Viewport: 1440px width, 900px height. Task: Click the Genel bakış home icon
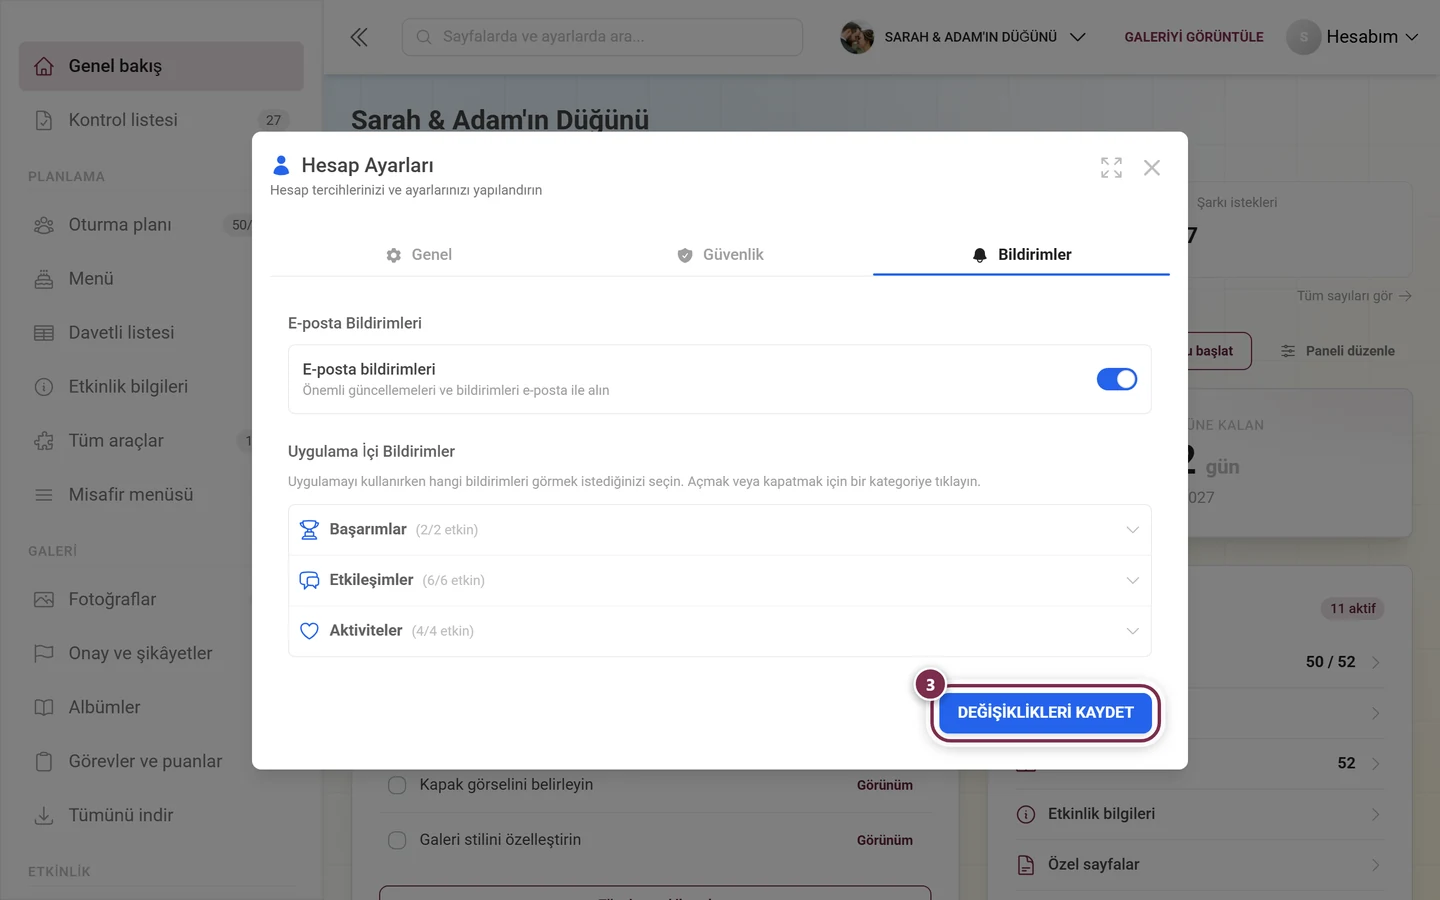click(x=44, y=66)
